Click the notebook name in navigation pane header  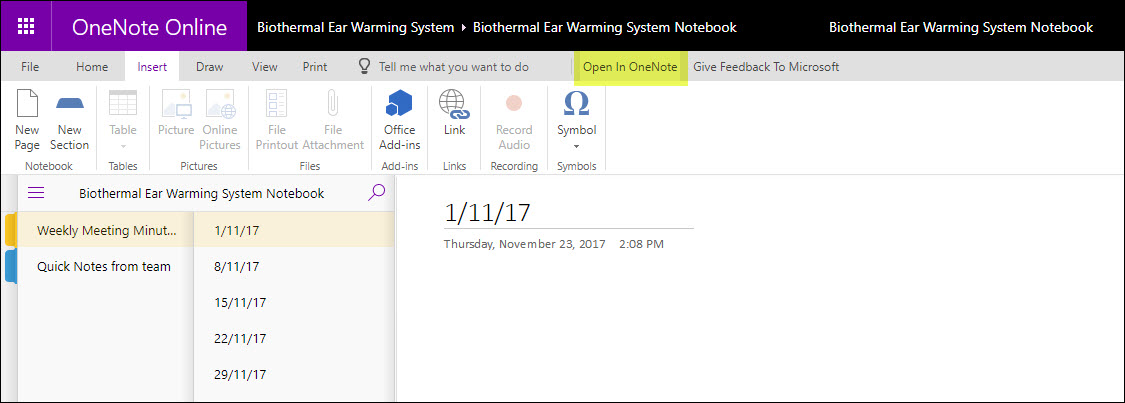pyautogui.click(x=202, y=193)
